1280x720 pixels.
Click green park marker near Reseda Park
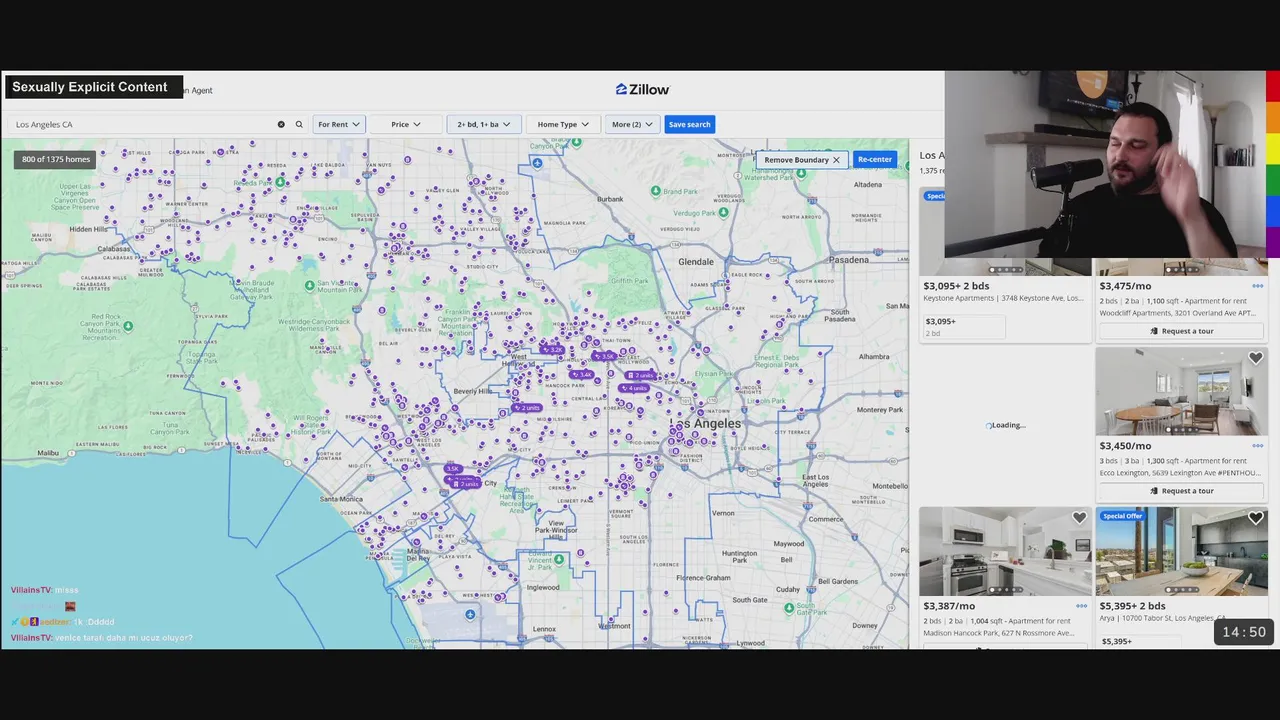point(281,182)
